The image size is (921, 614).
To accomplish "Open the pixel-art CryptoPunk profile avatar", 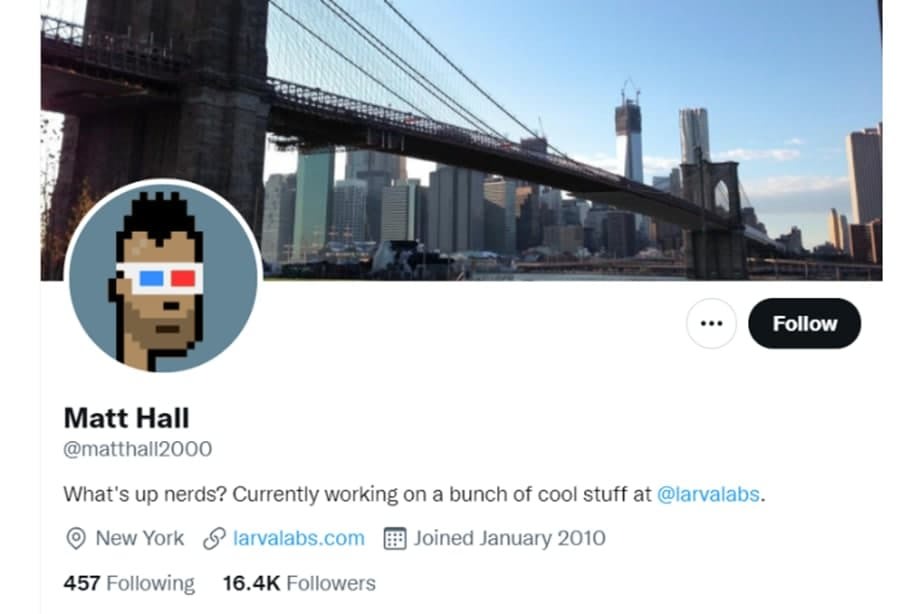I will point(163,277).
